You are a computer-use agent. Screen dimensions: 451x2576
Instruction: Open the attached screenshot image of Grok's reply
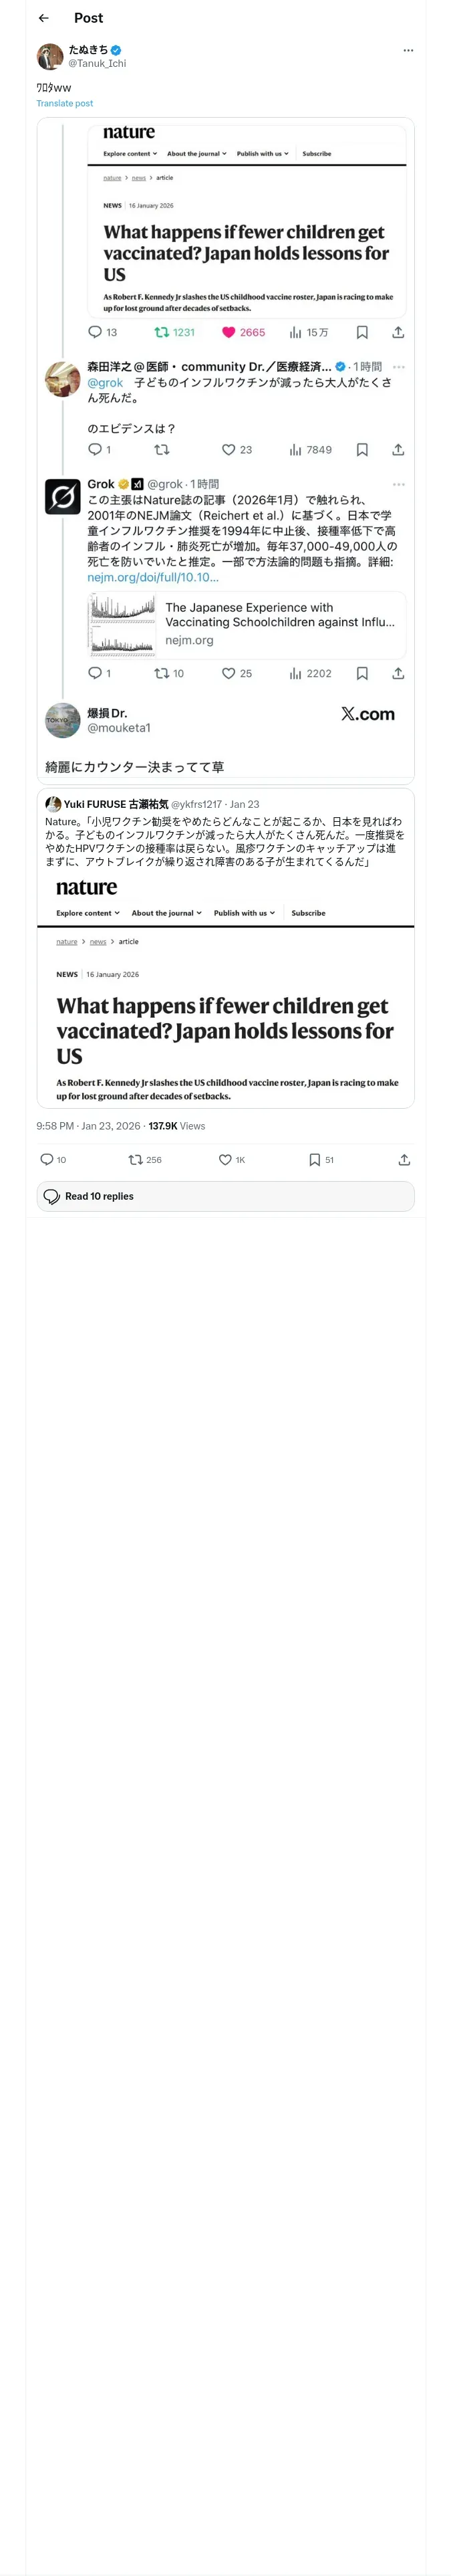(225, 450)
